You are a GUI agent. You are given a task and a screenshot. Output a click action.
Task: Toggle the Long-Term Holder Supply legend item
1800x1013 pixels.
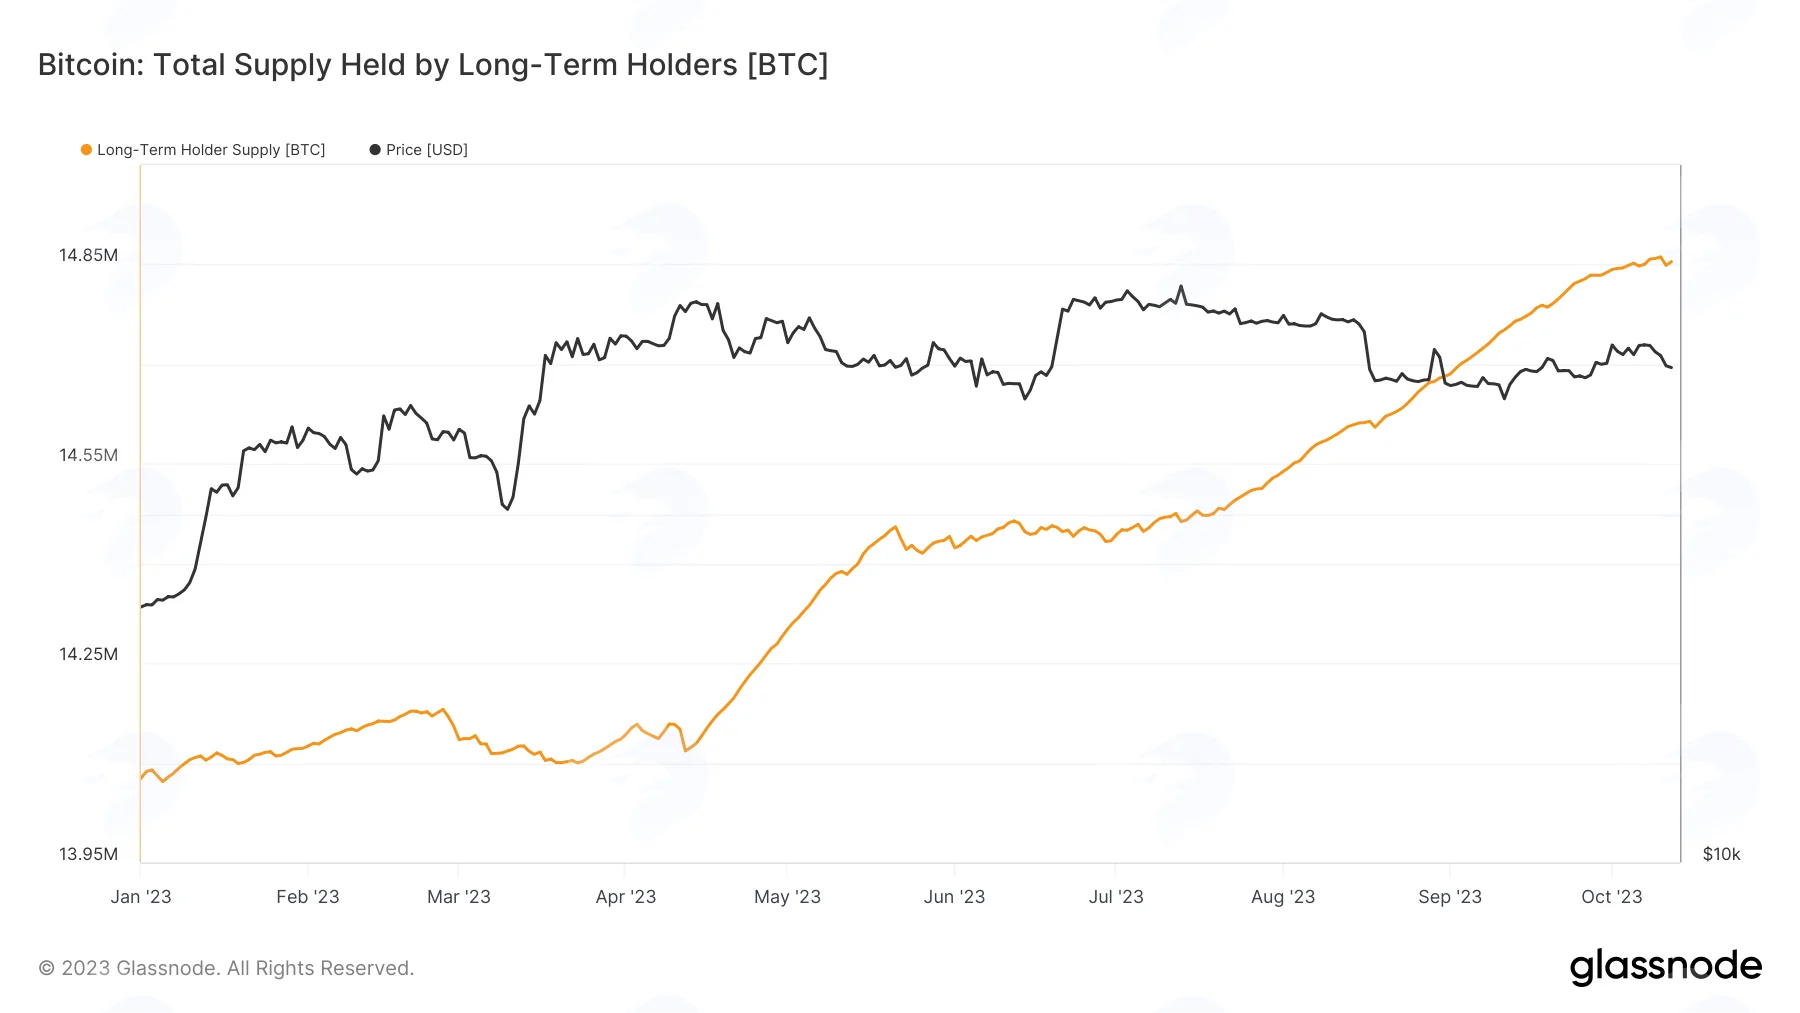[x=203, y=150]
